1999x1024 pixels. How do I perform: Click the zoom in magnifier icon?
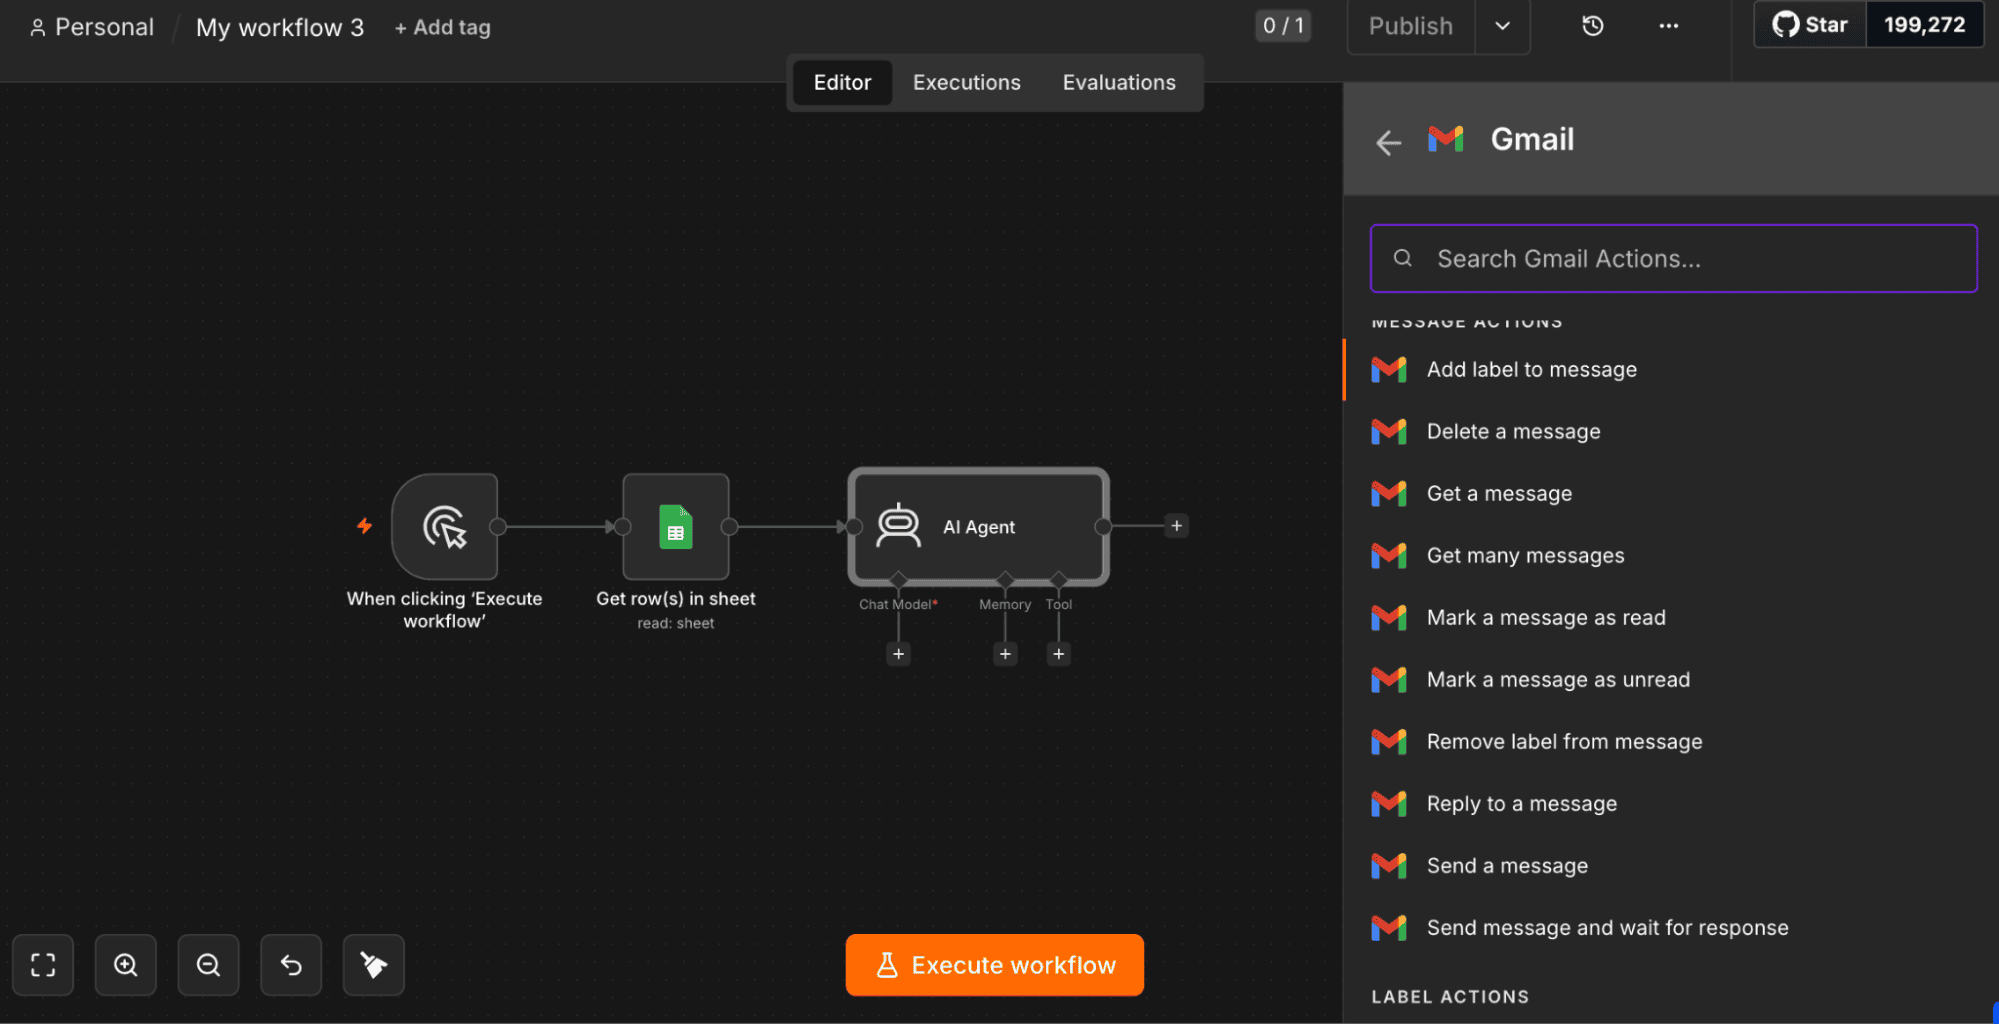pyautogui.click(x=126, y=965)
